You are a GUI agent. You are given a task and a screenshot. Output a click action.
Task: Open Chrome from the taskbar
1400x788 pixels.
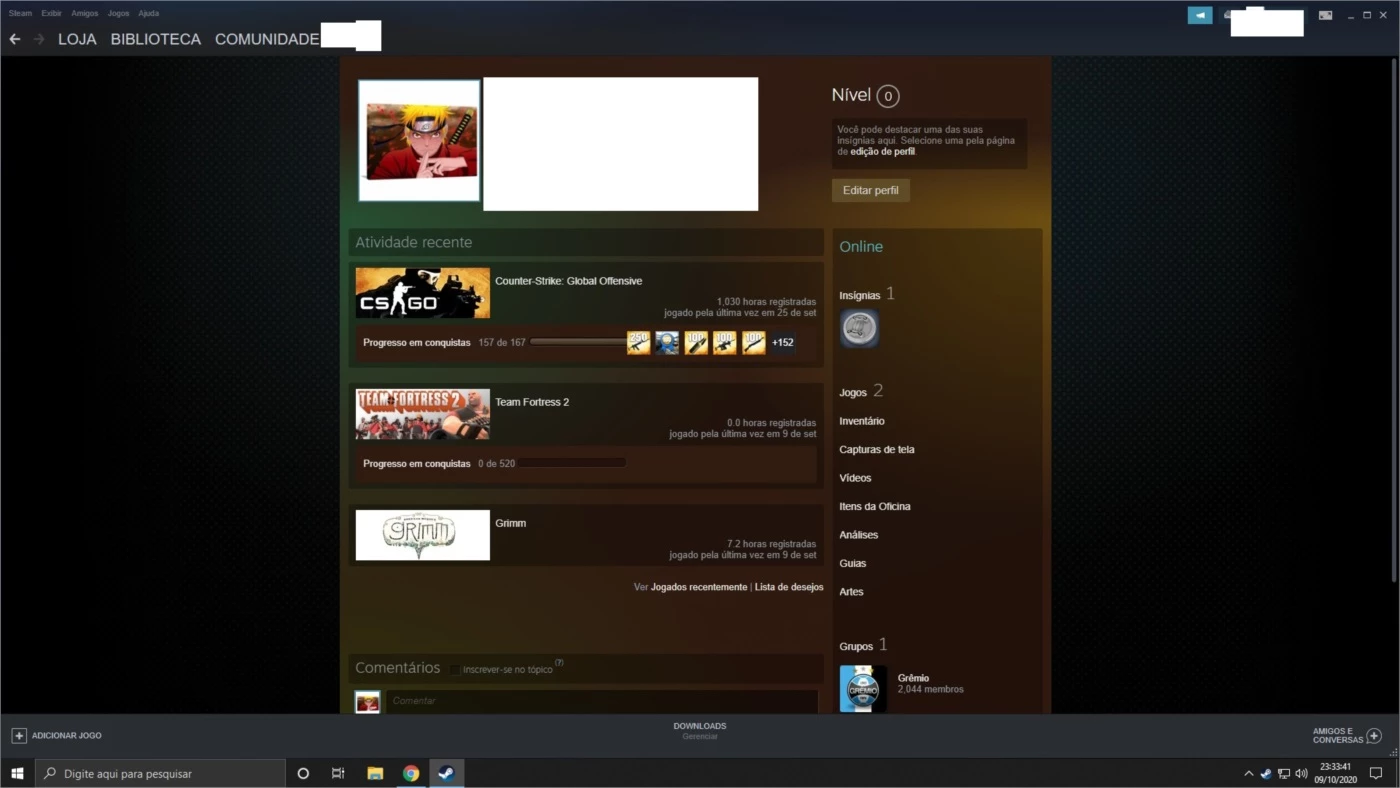tap(411, 773)
